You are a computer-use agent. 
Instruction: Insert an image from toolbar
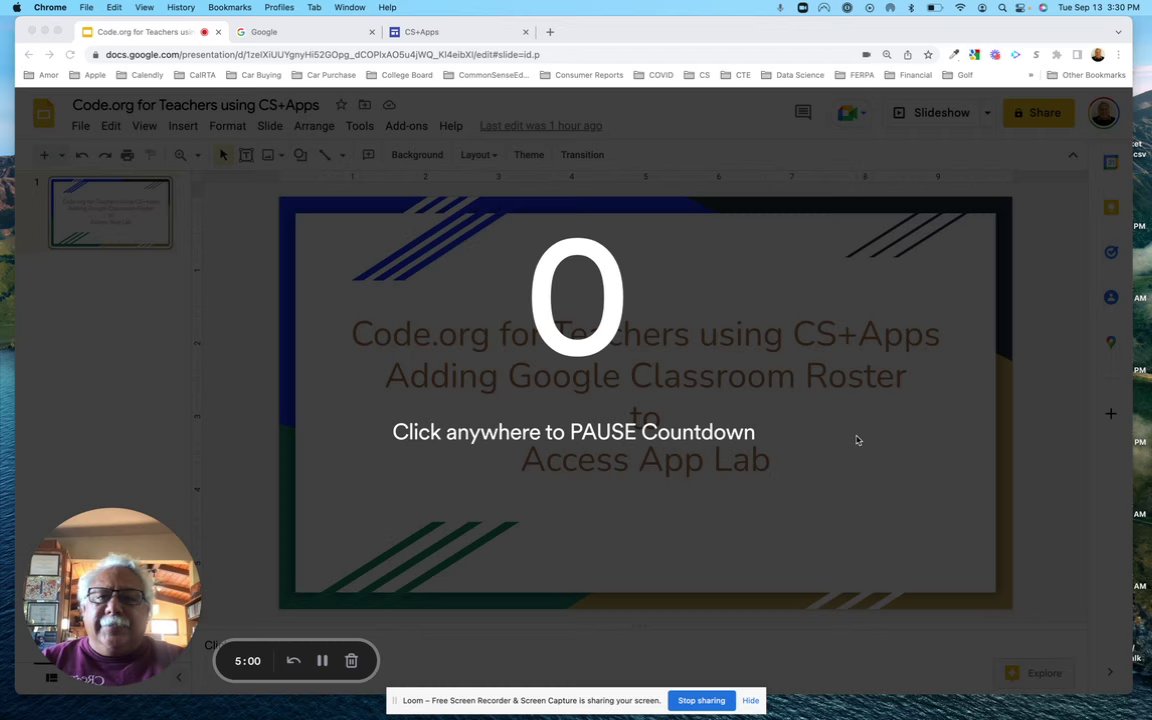click(x=268, y=155)
